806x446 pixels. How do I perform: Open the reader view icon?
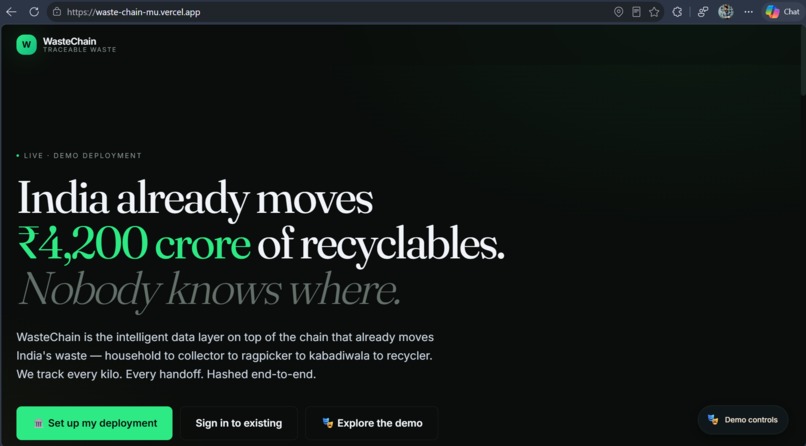(x=636, y=12)
